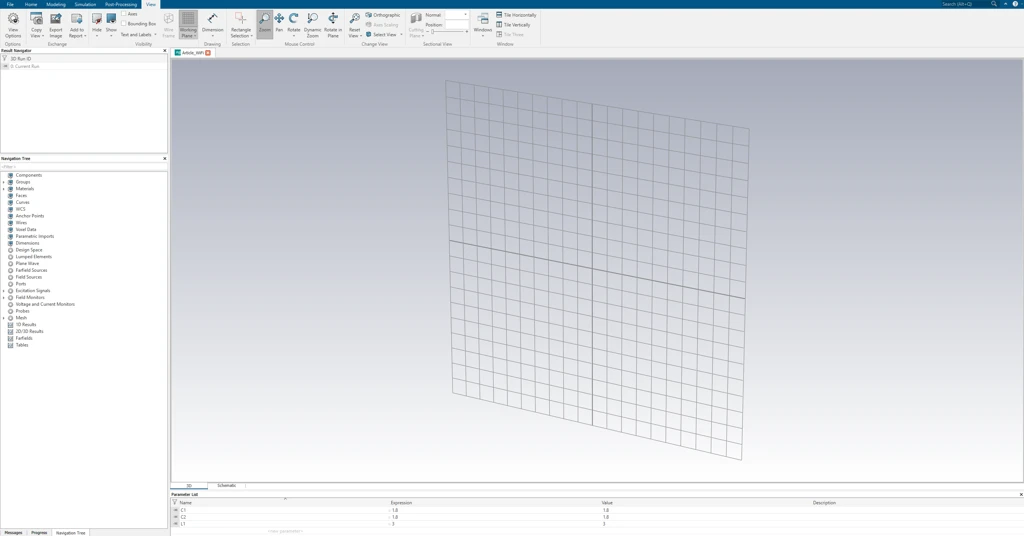Activate Dynamic Zoom mode

tap(312, 25)
